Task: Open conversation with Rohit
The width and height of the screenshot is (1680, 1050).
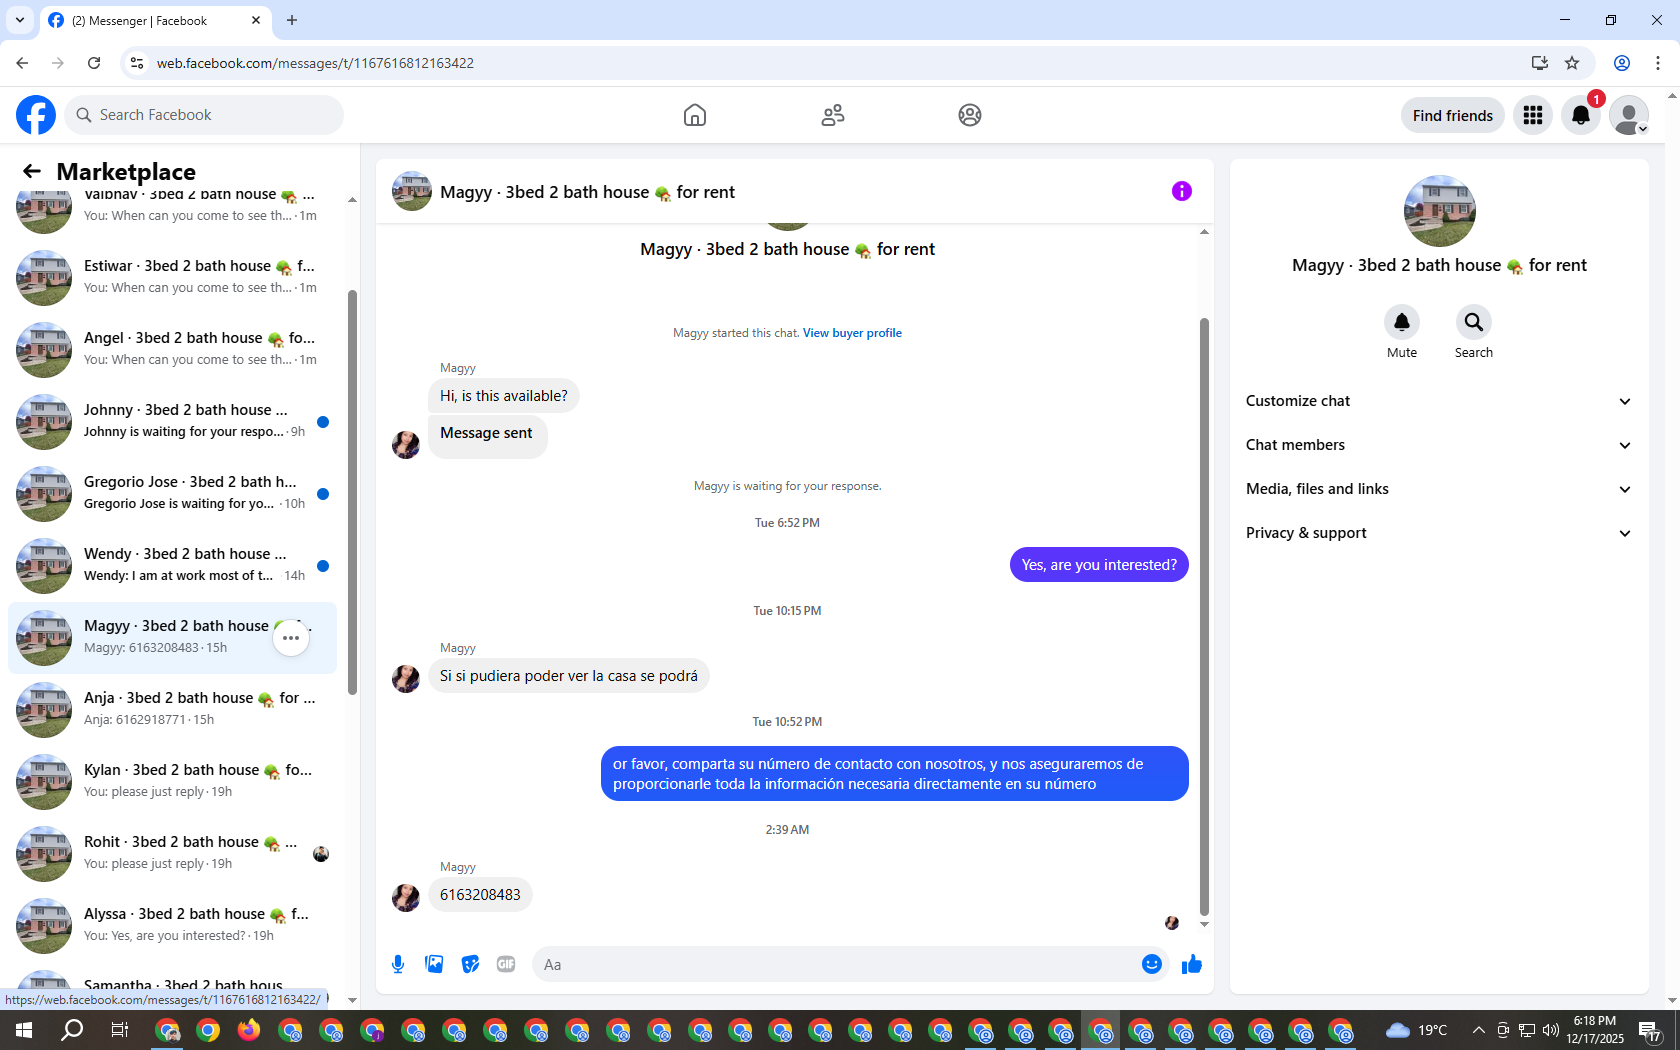Action: click(x=172, y=853)
